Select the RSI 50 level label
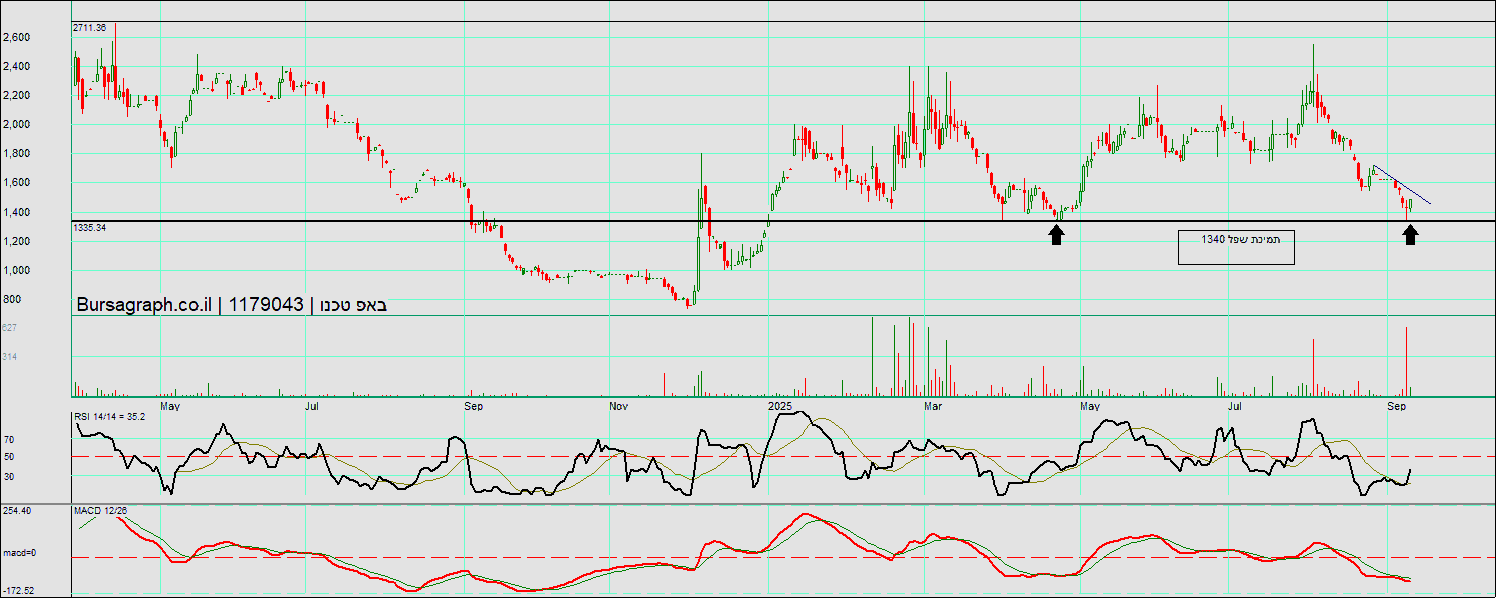The image size is (1496, 598). [9, 457]
